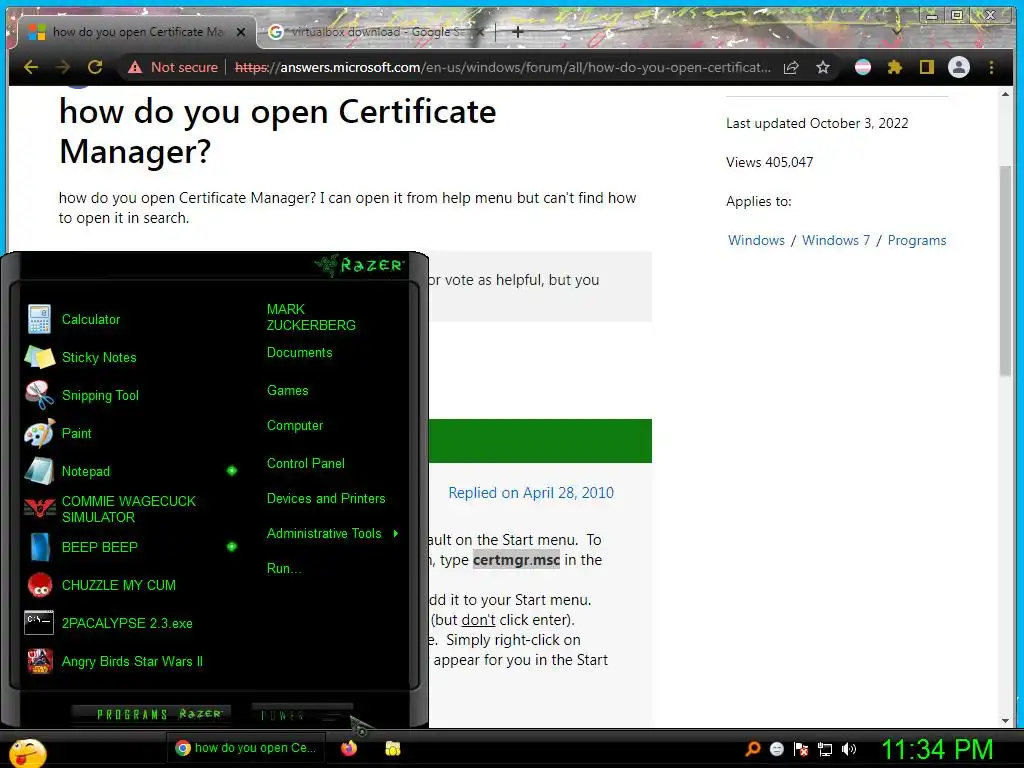Open the Snipping Tool entry
Viewport: 1024px width, 768px height.
coord(100,395)
